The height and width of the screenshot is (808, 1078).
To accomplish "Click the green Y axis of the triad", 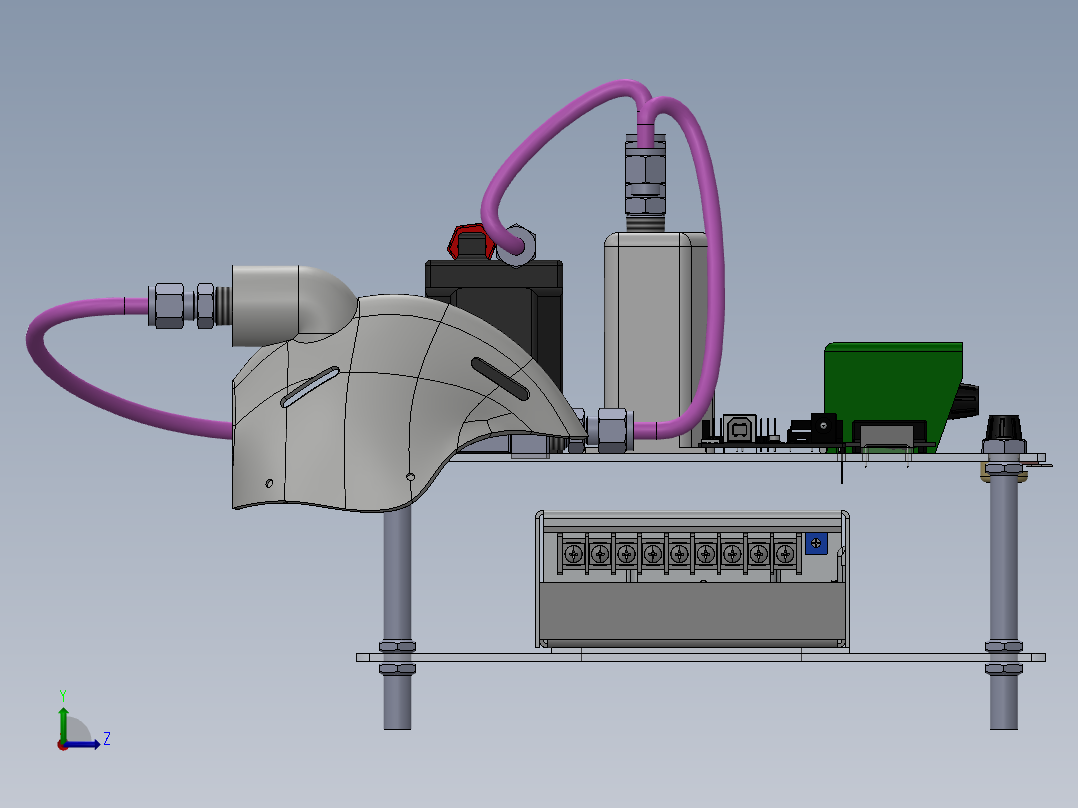I will 63,723.
